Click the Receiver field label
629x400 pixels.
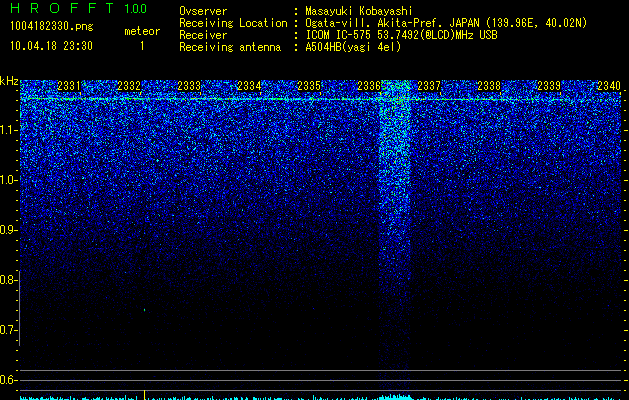[203, 35]
